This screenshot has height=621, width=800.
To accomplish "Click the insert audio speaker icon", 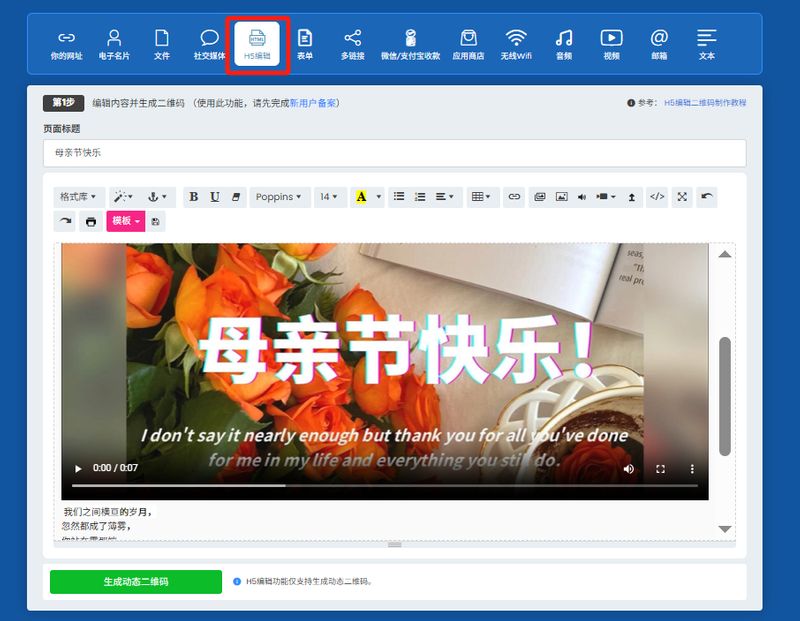I will click(582, 197).
